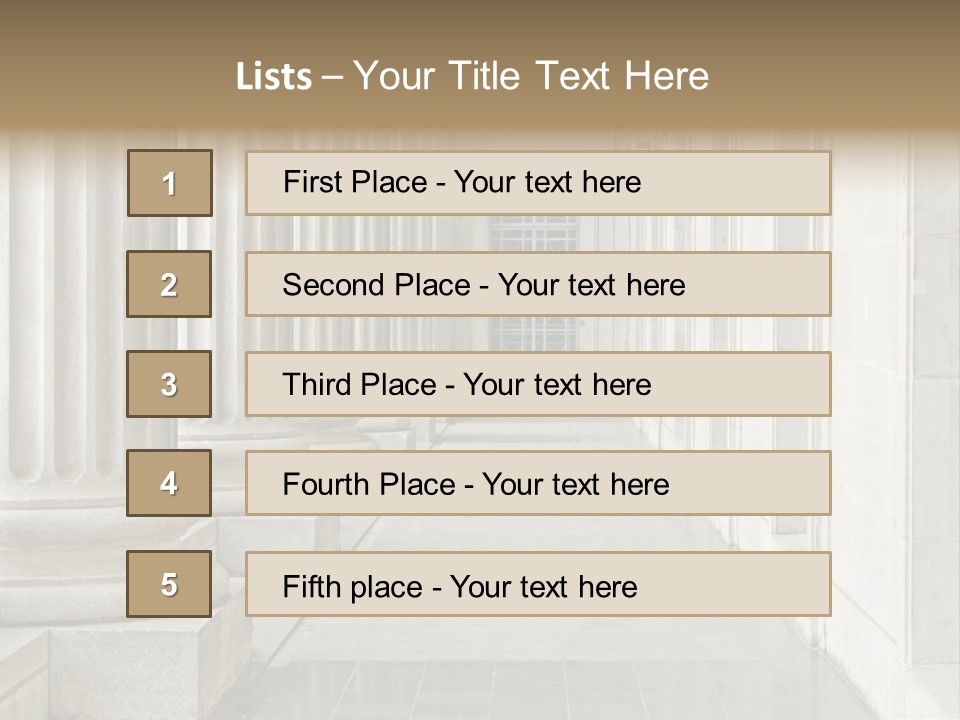Click the number 1 box
This screenshot has height=720, width=960.
170,183
